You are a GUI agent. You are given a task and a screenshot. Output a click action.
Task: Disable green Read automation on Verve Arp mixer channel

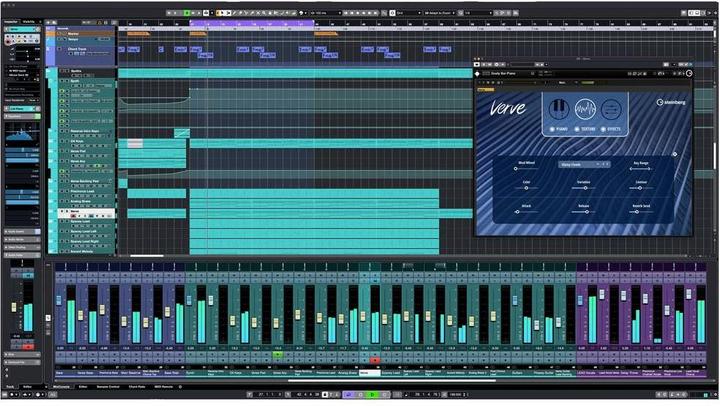(x=277, y=355)
